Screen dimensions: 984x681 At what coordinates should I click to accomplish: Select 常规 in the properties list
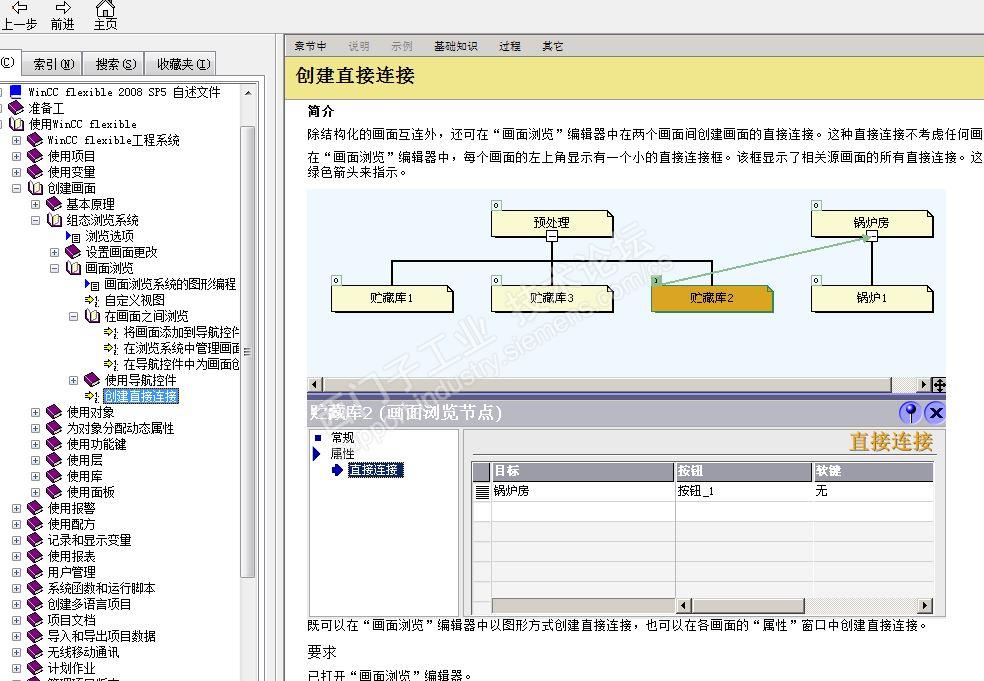[x=342, y=437]
